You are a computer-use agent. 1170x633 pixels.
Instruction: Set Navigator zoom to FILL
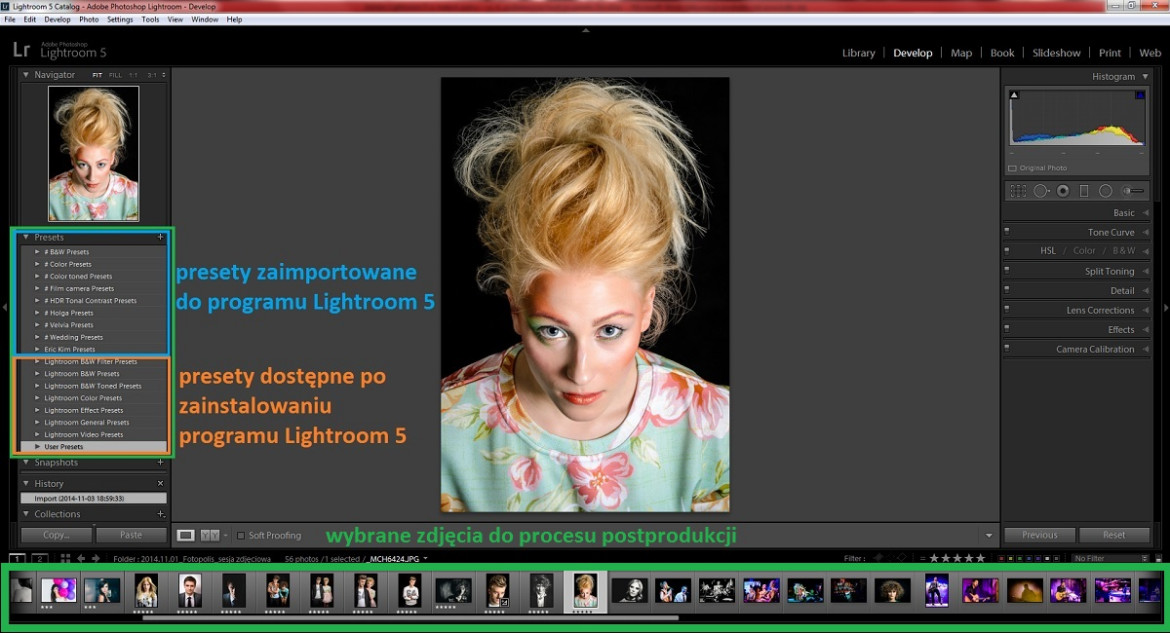point(115,75)
